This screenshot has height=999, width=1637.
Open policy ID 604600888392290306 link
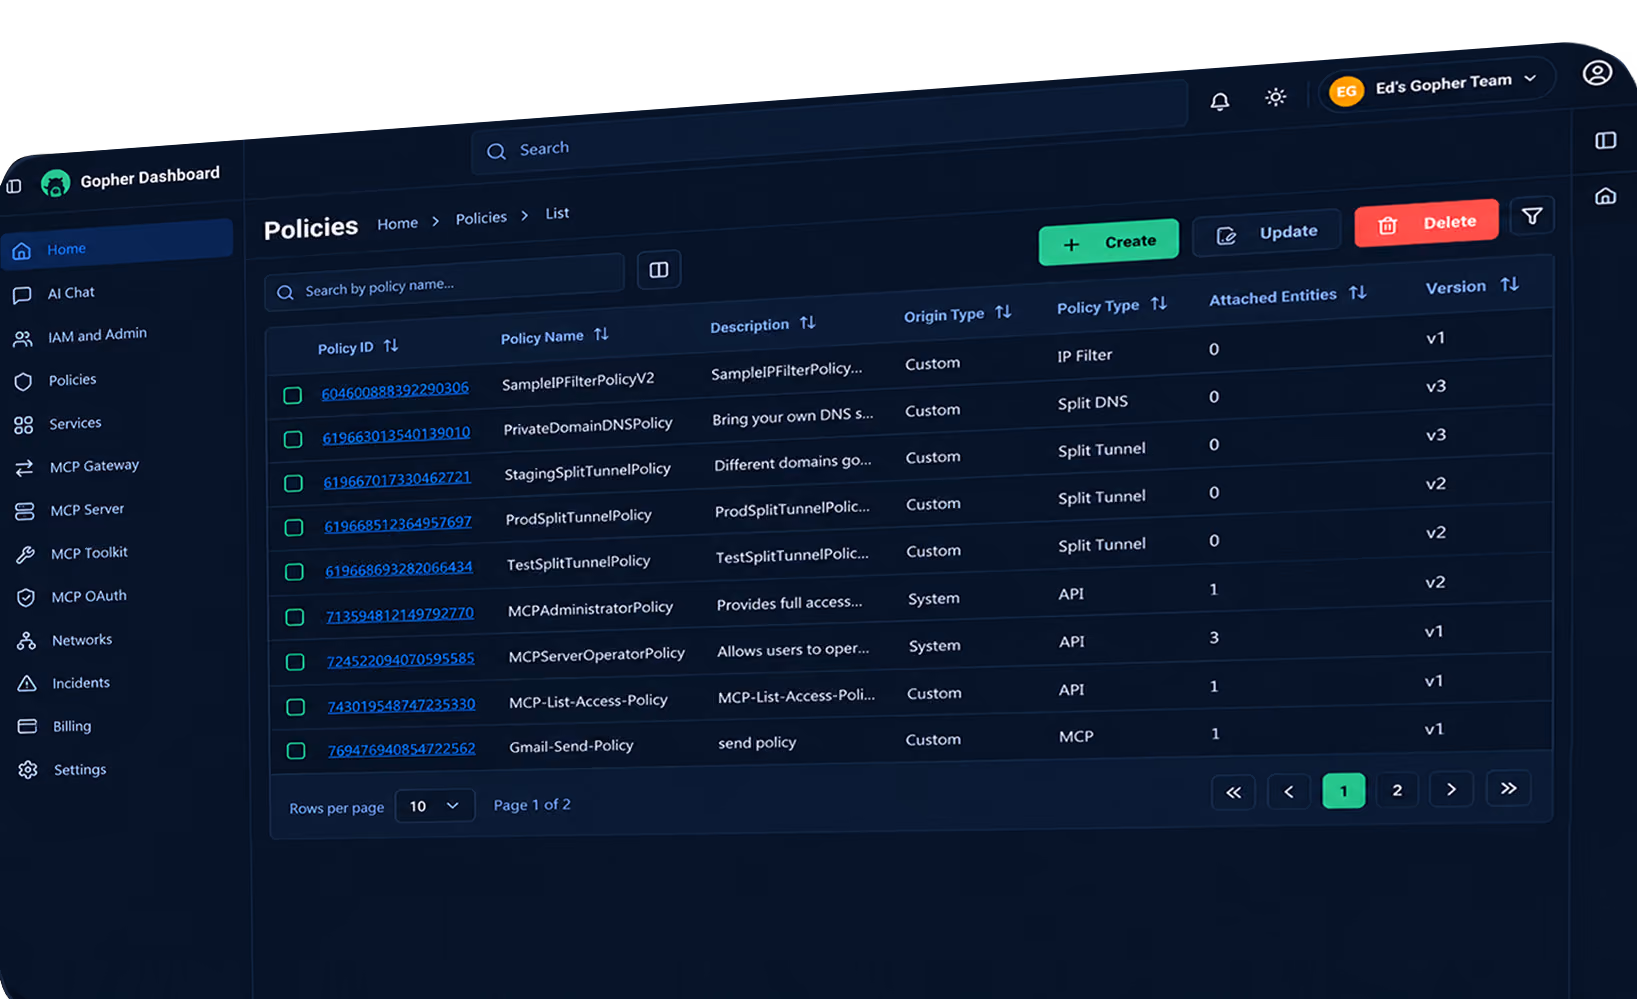click(395, 390)
